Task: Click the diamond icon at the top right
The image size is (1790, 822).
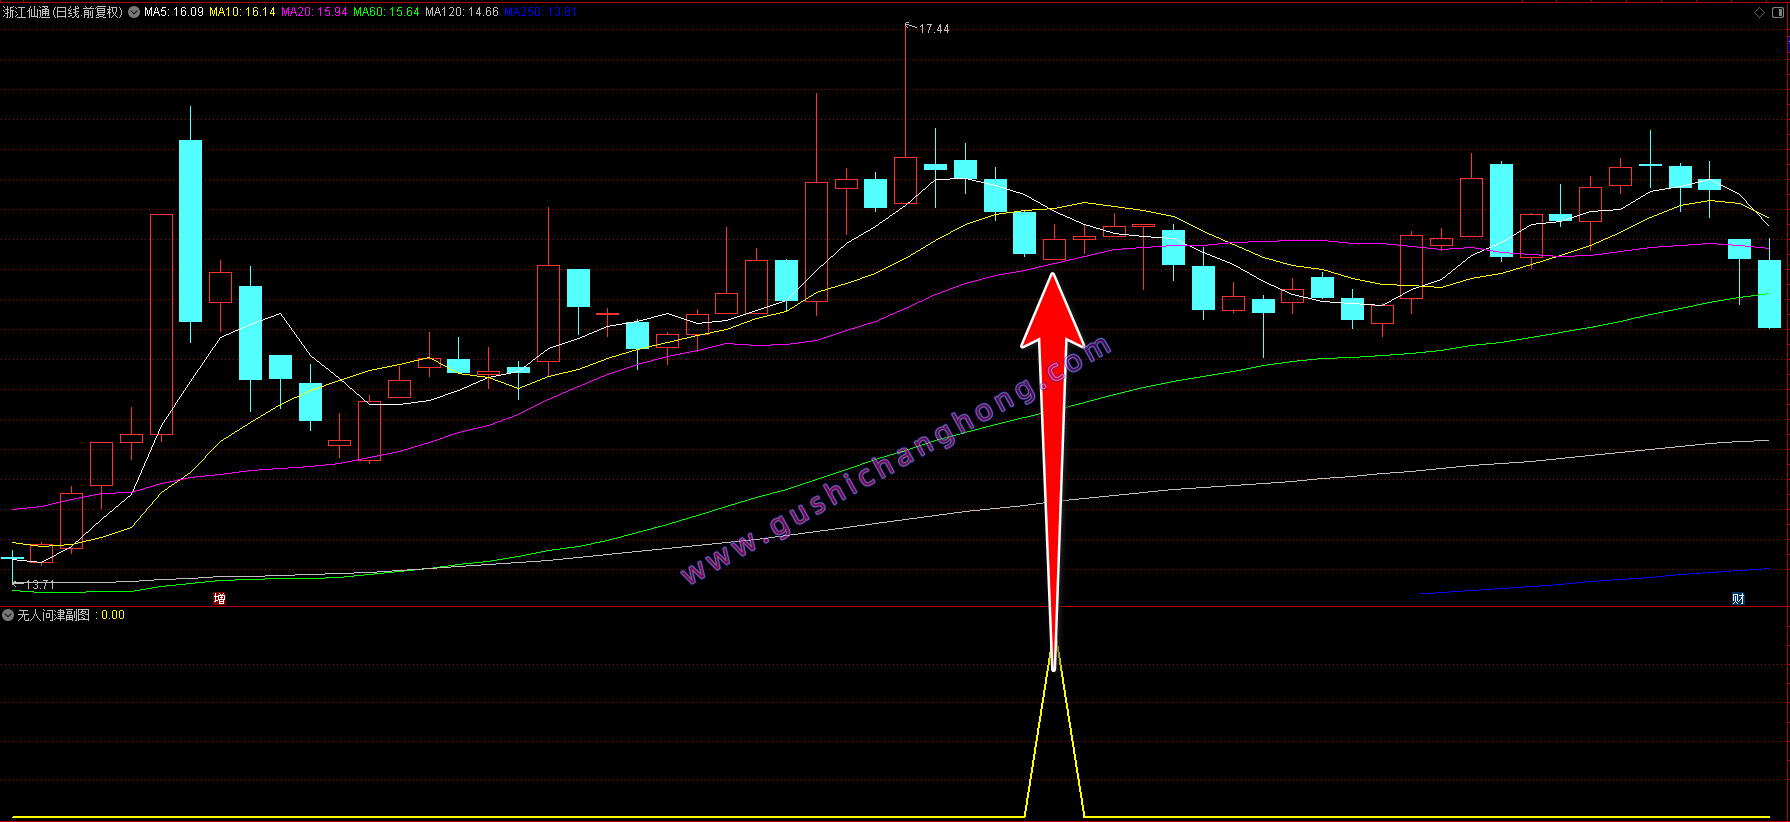Action: [1760, 12]
